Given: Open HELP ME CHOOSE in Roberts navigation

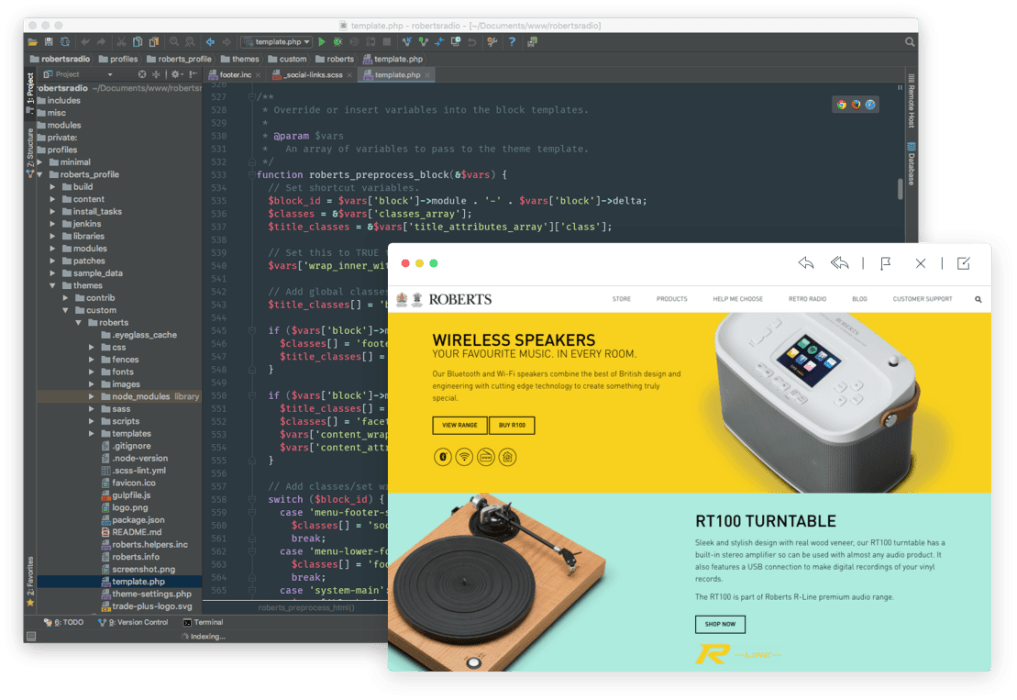Looking at the screenshot, I should point(737,299).
